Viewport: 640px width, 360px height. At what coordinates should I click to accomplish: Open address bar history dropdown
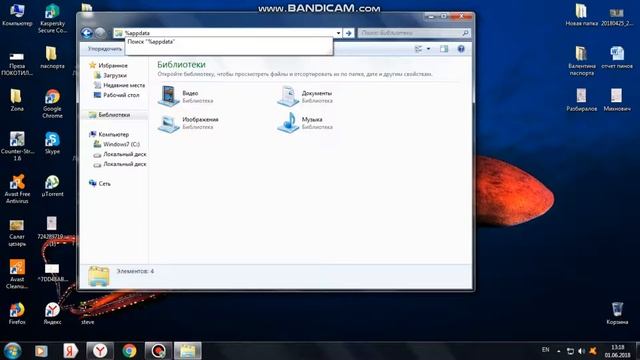click(338, 33)
